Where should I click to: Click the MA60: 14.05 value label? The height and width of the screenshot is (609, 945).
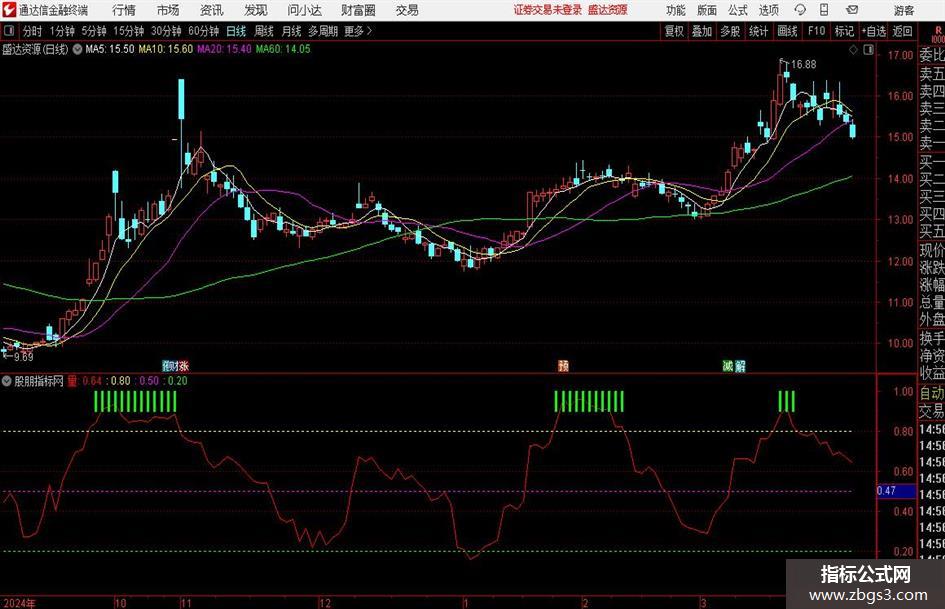(283, 49)
